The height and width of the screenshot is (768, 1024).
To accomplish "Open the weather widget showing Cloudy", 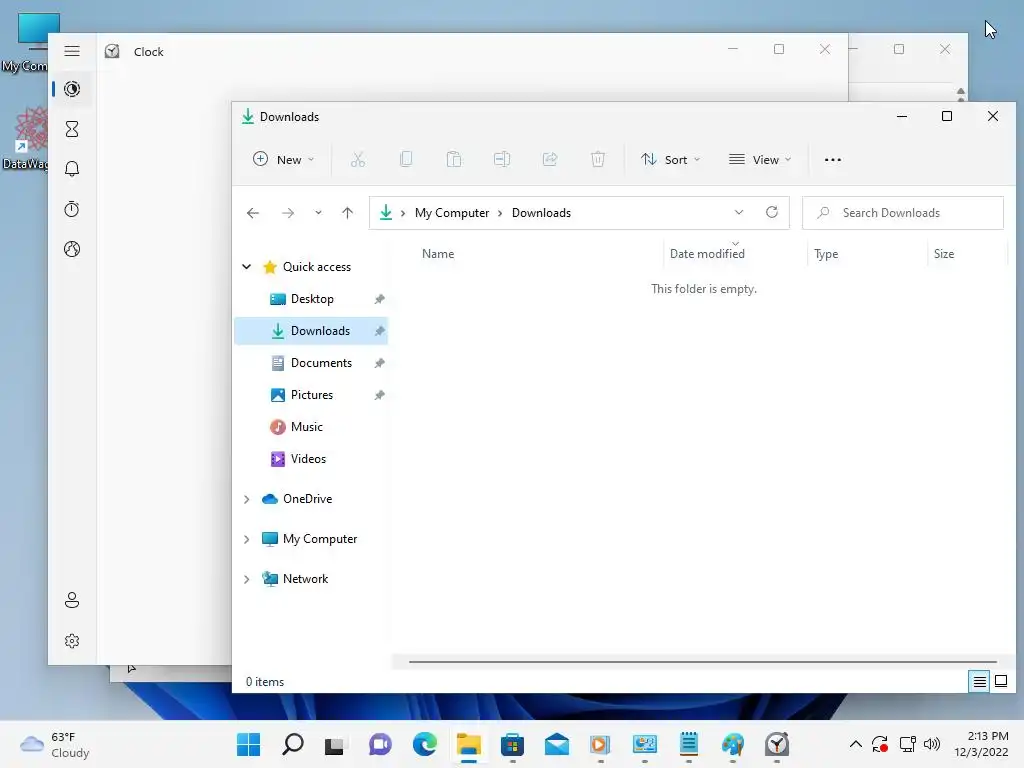I will 55,744.
